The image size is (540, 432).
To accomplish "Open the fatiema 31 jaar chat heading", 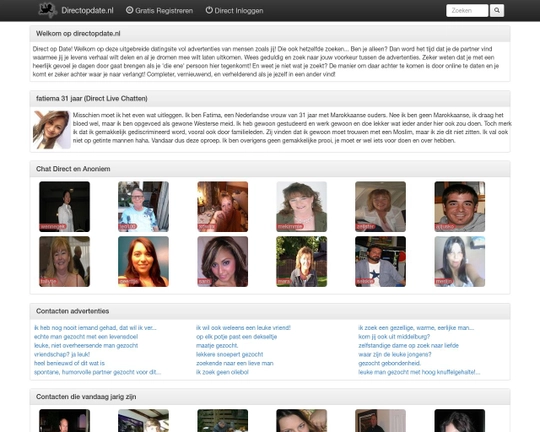I will pyautogui.click(x=92, y=99).
